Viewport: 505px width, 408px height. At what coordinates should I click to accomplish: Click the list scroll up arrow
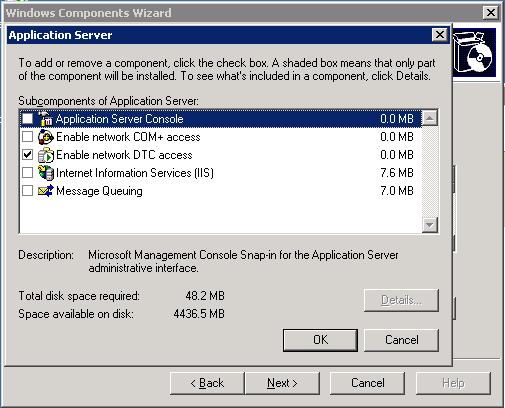pos(430,118)
